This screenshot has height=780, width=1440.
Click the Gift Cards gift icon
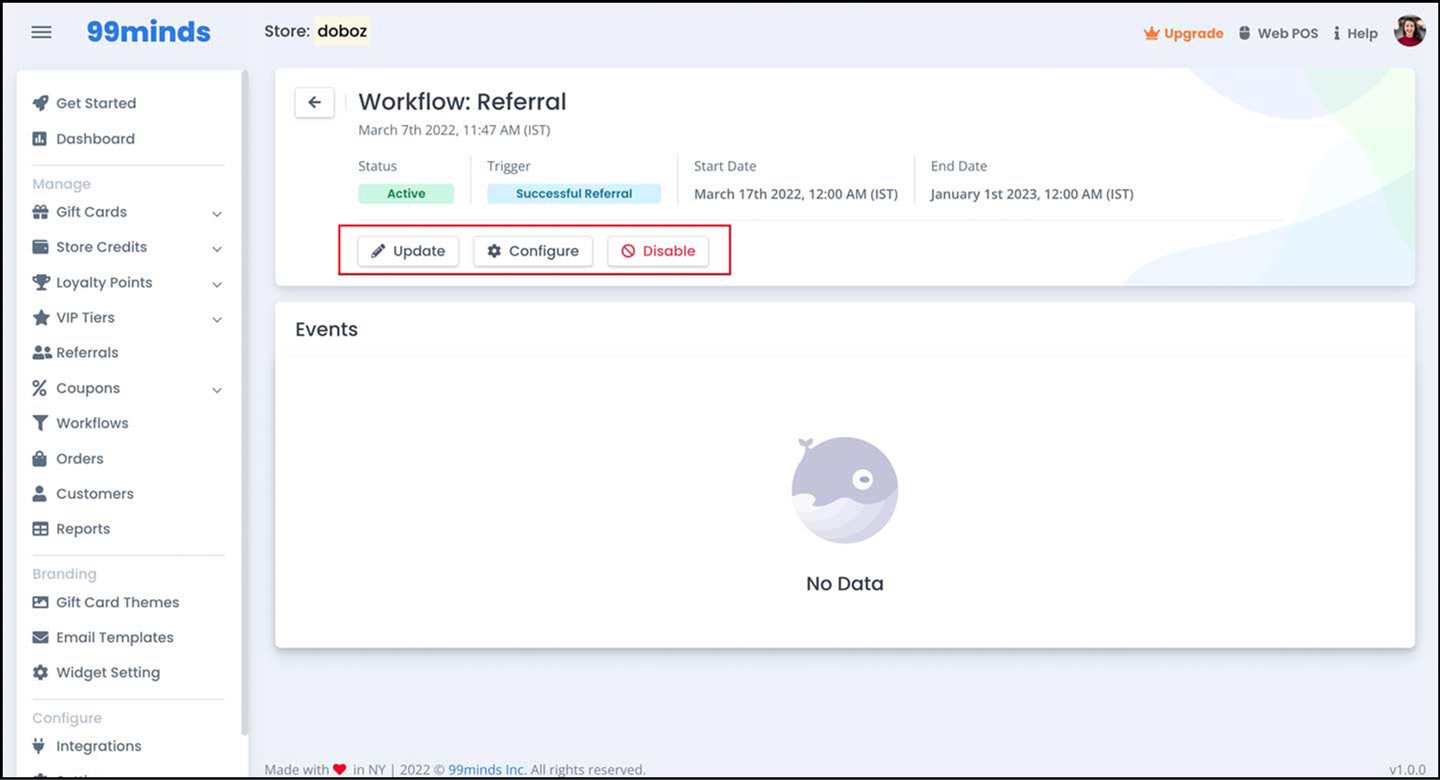pyautogui.click(x=40, y=212)
